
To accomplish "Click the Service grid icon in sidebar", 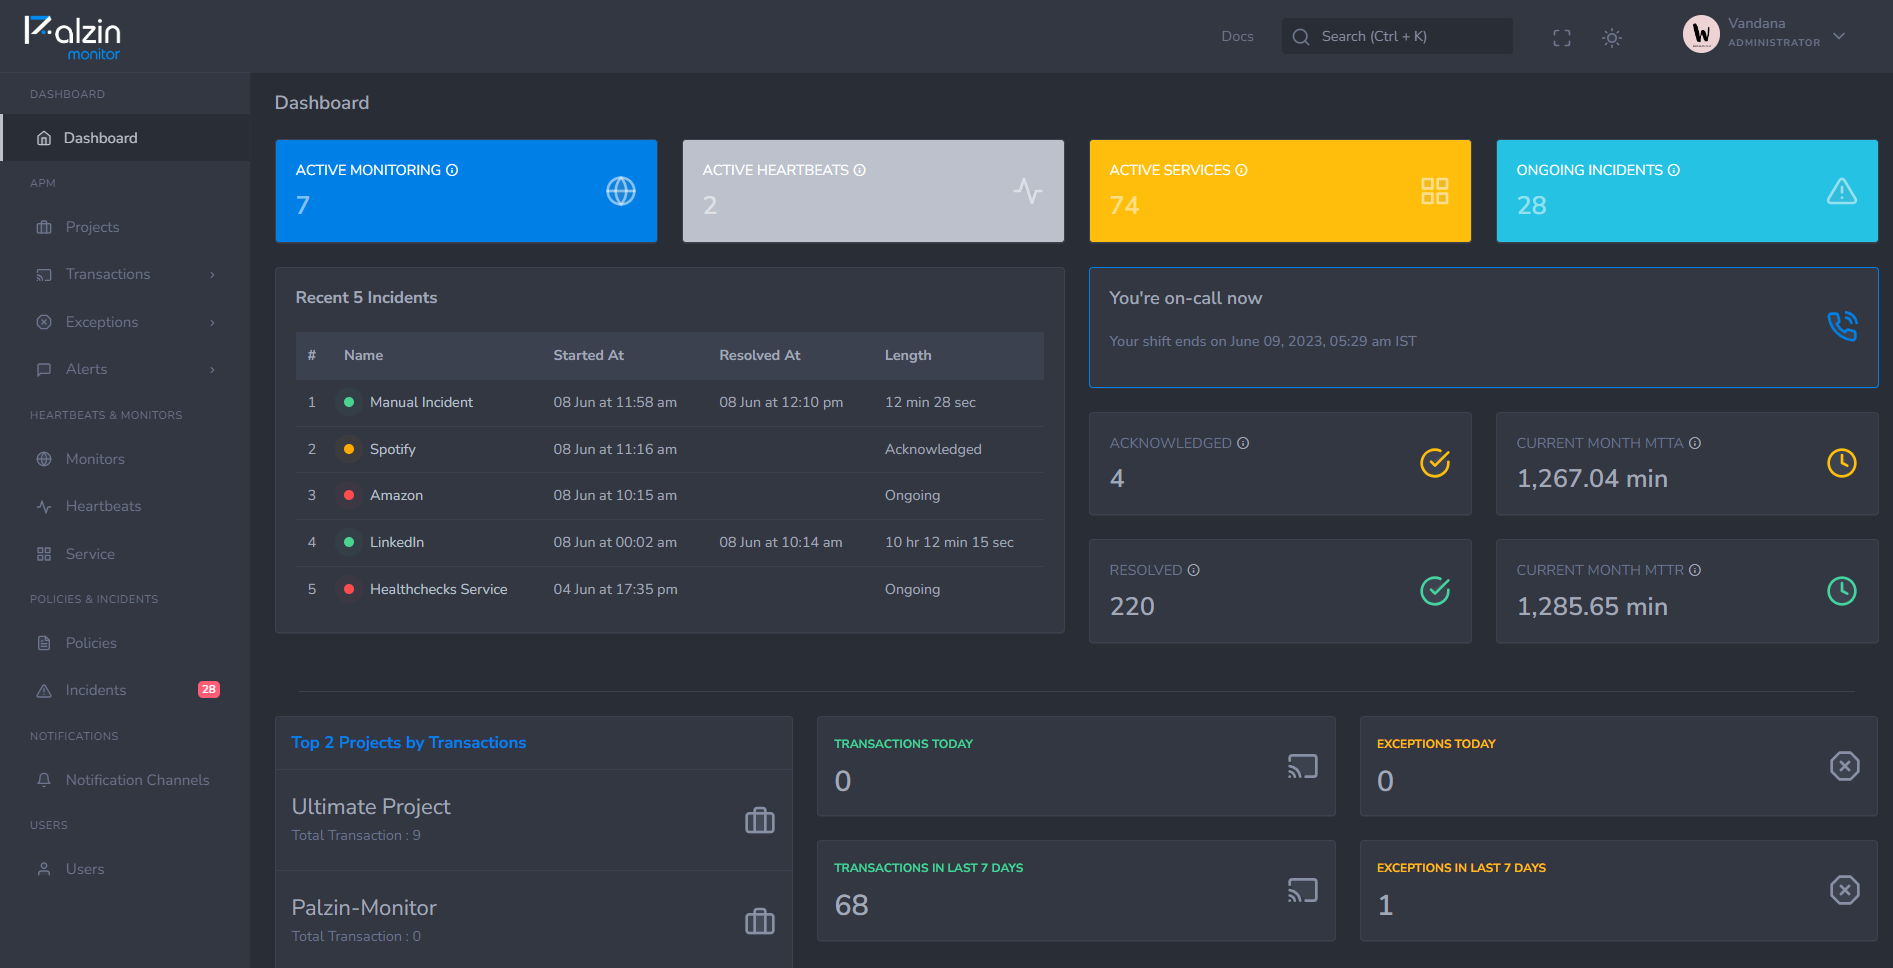I will (x=44, y=554).
